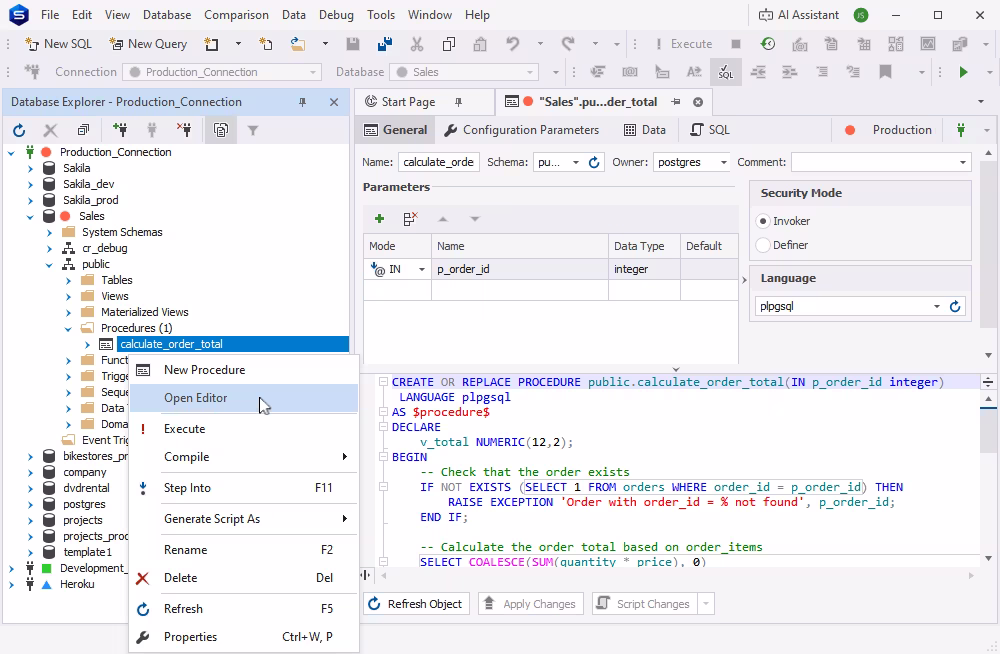Open the Database Sales dropdown
The image size is (1000, 654).
click(x=529, y=72)
